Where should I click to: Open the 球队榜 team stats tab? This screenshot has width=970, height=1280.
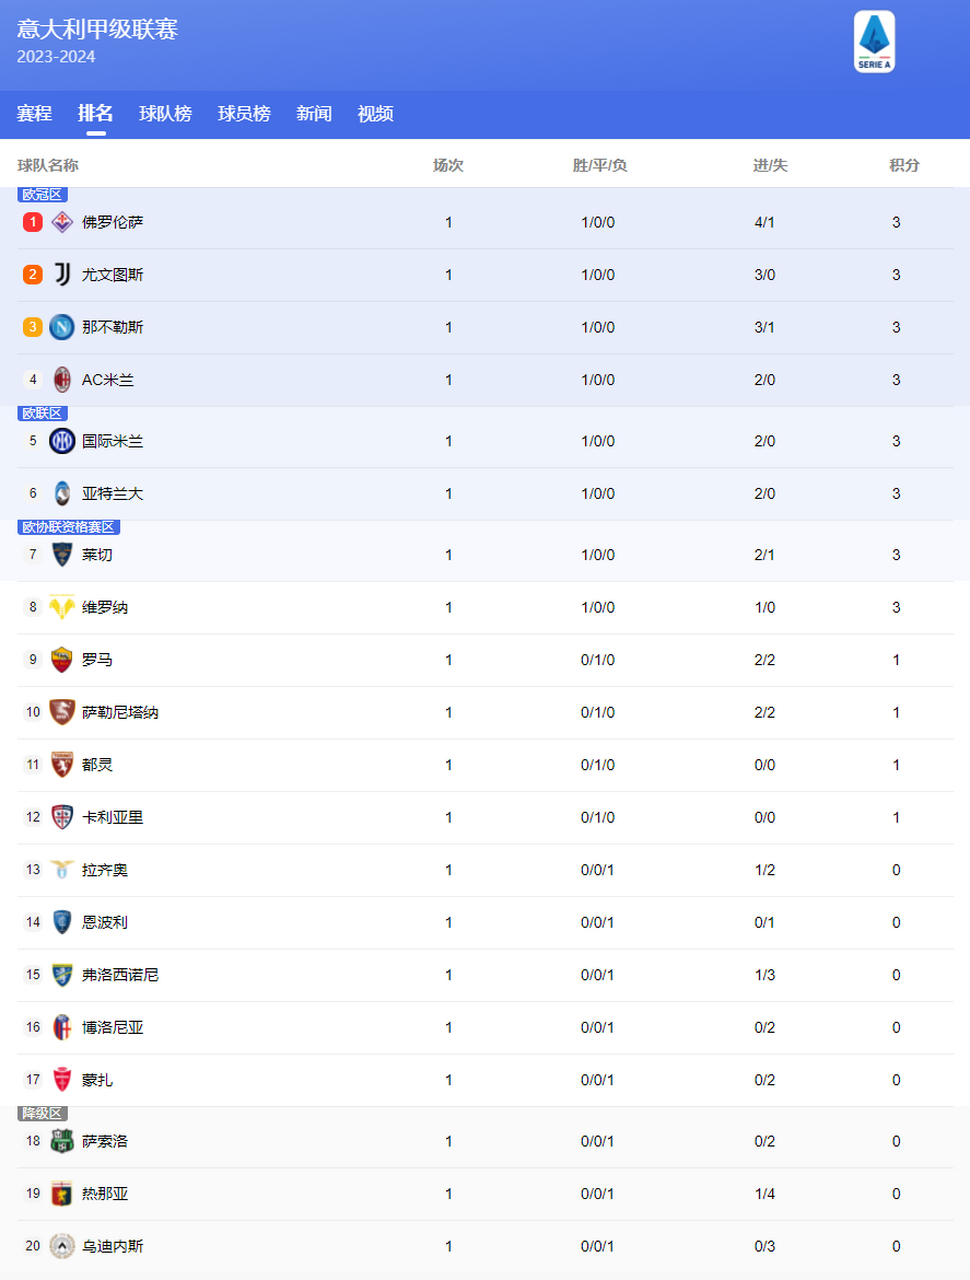(165, 114)
